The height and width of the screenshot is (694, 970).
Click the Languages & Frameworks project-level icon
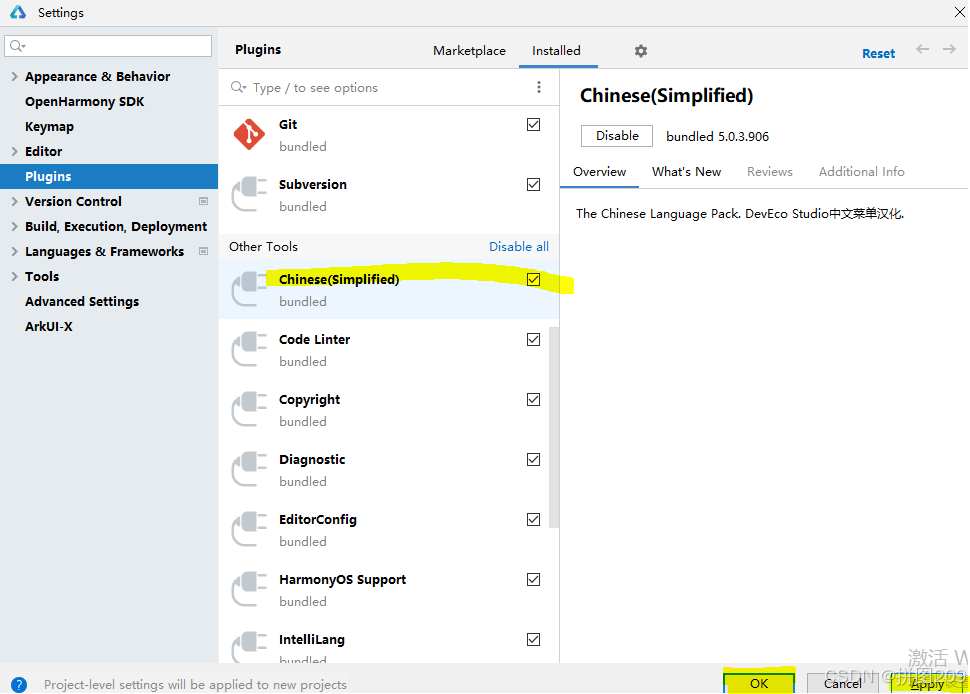[204, 251]
